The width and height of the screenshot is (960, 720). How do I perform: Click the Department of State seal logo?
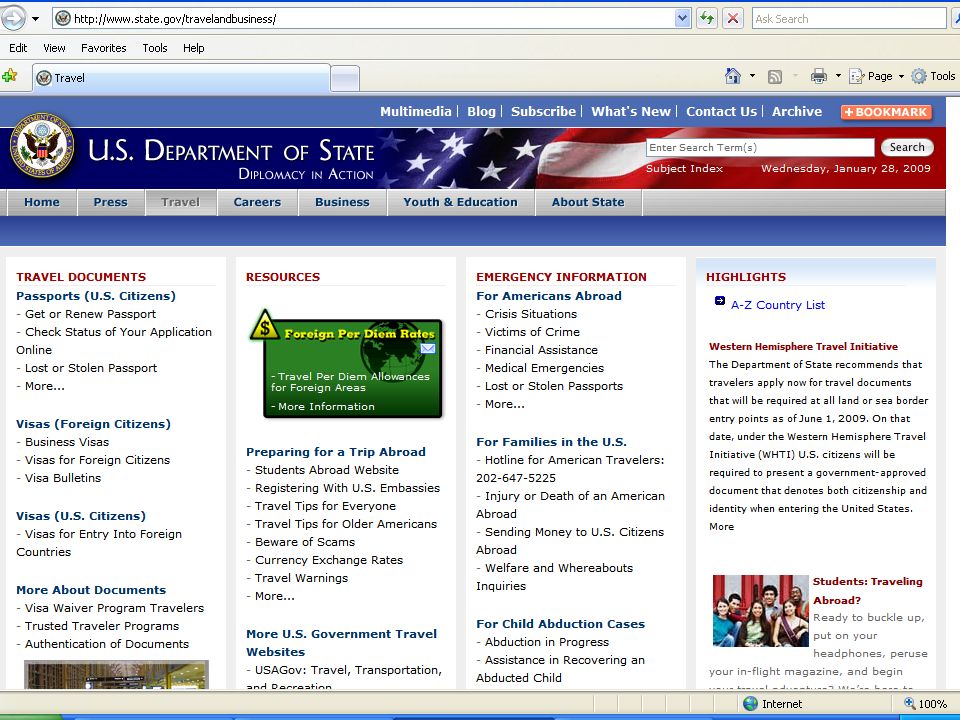click(42, 146)
